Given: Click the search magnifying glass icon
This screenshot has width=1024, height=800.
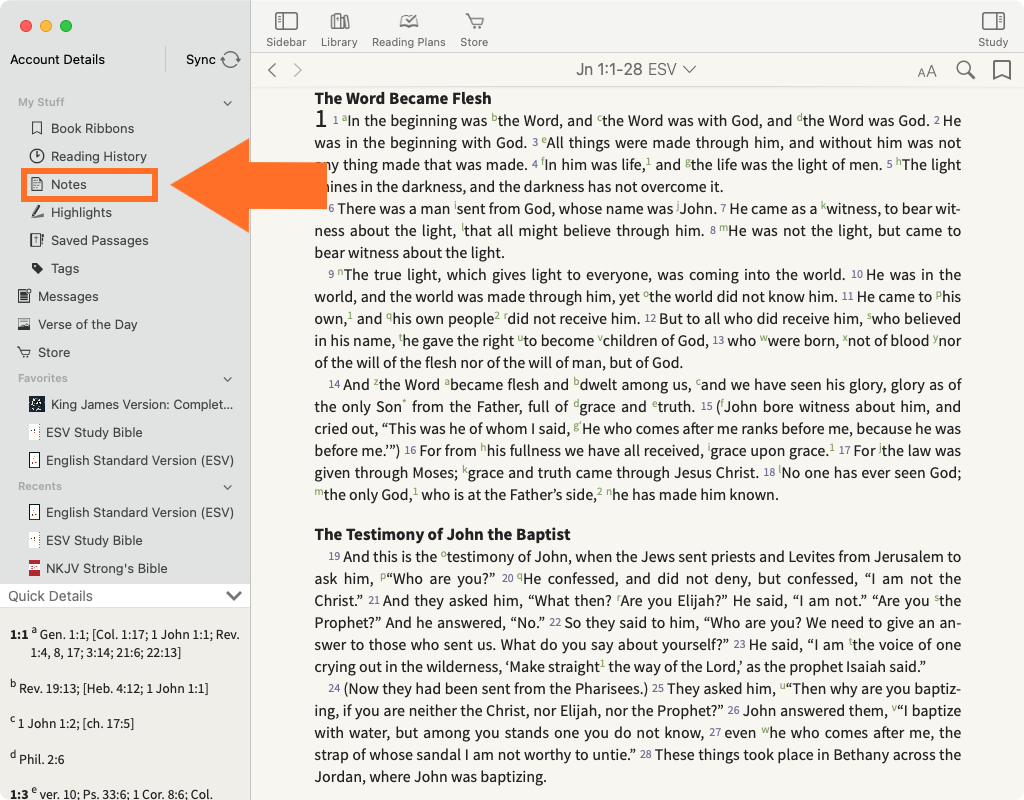Looking at the screenshot, I should [965, 70].
